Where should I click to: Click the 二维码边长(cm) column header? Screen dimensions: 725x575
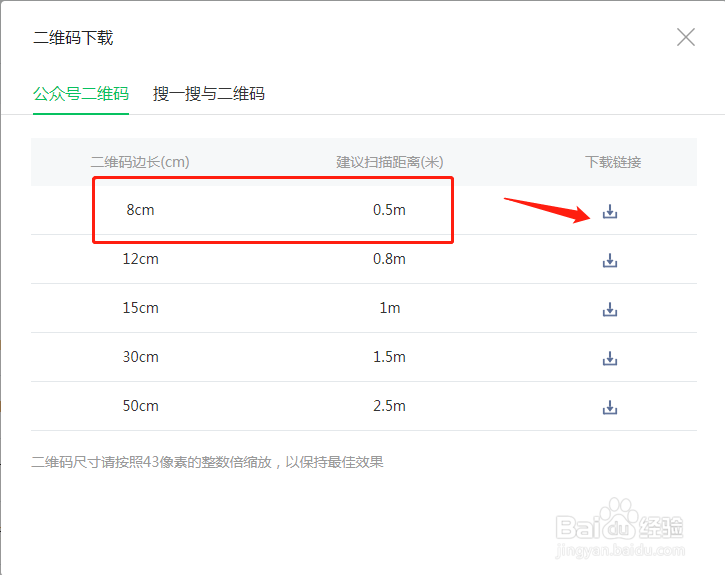tap(140, 162)
